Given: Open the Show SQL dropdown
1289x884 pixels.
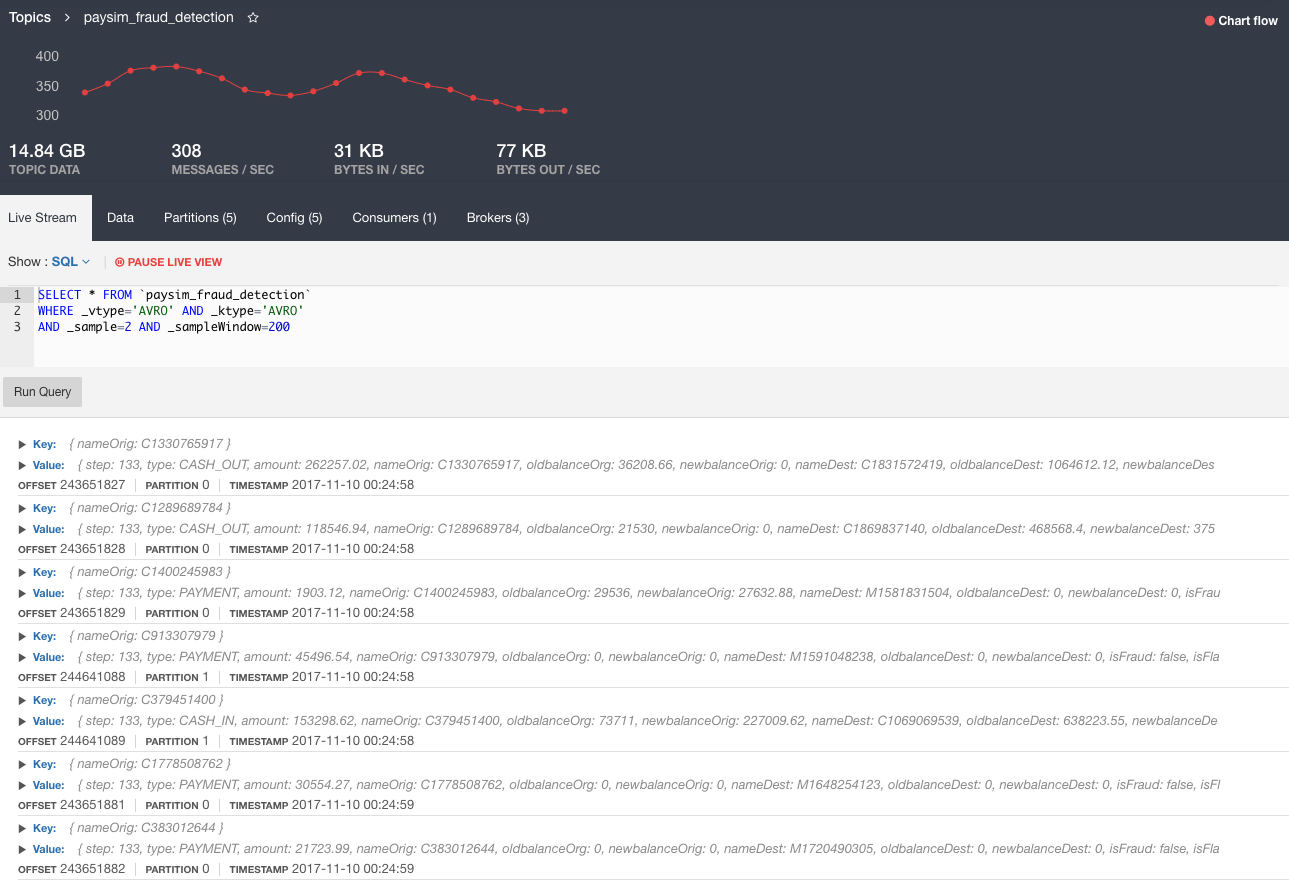Looking at the screenshot, I should (x=71, y=261).
